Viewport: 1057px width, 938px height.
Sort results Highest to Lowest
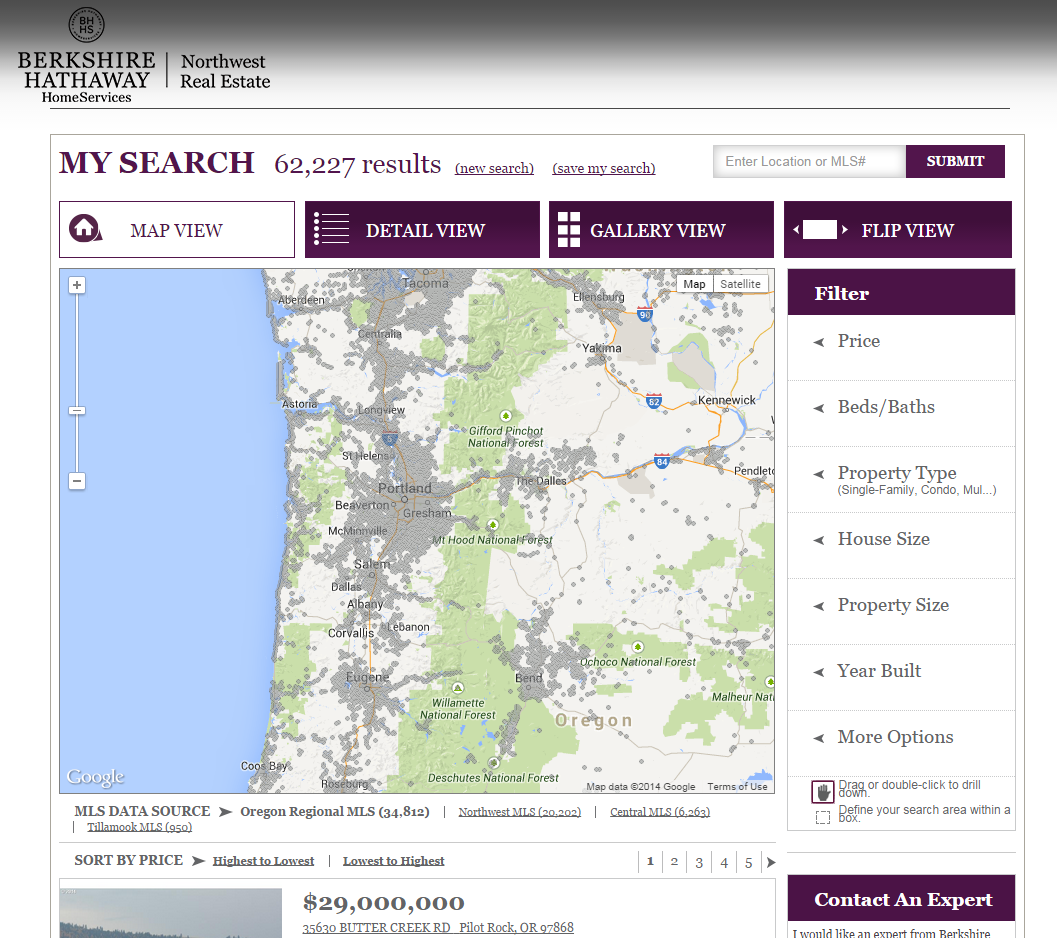(263, 860)
